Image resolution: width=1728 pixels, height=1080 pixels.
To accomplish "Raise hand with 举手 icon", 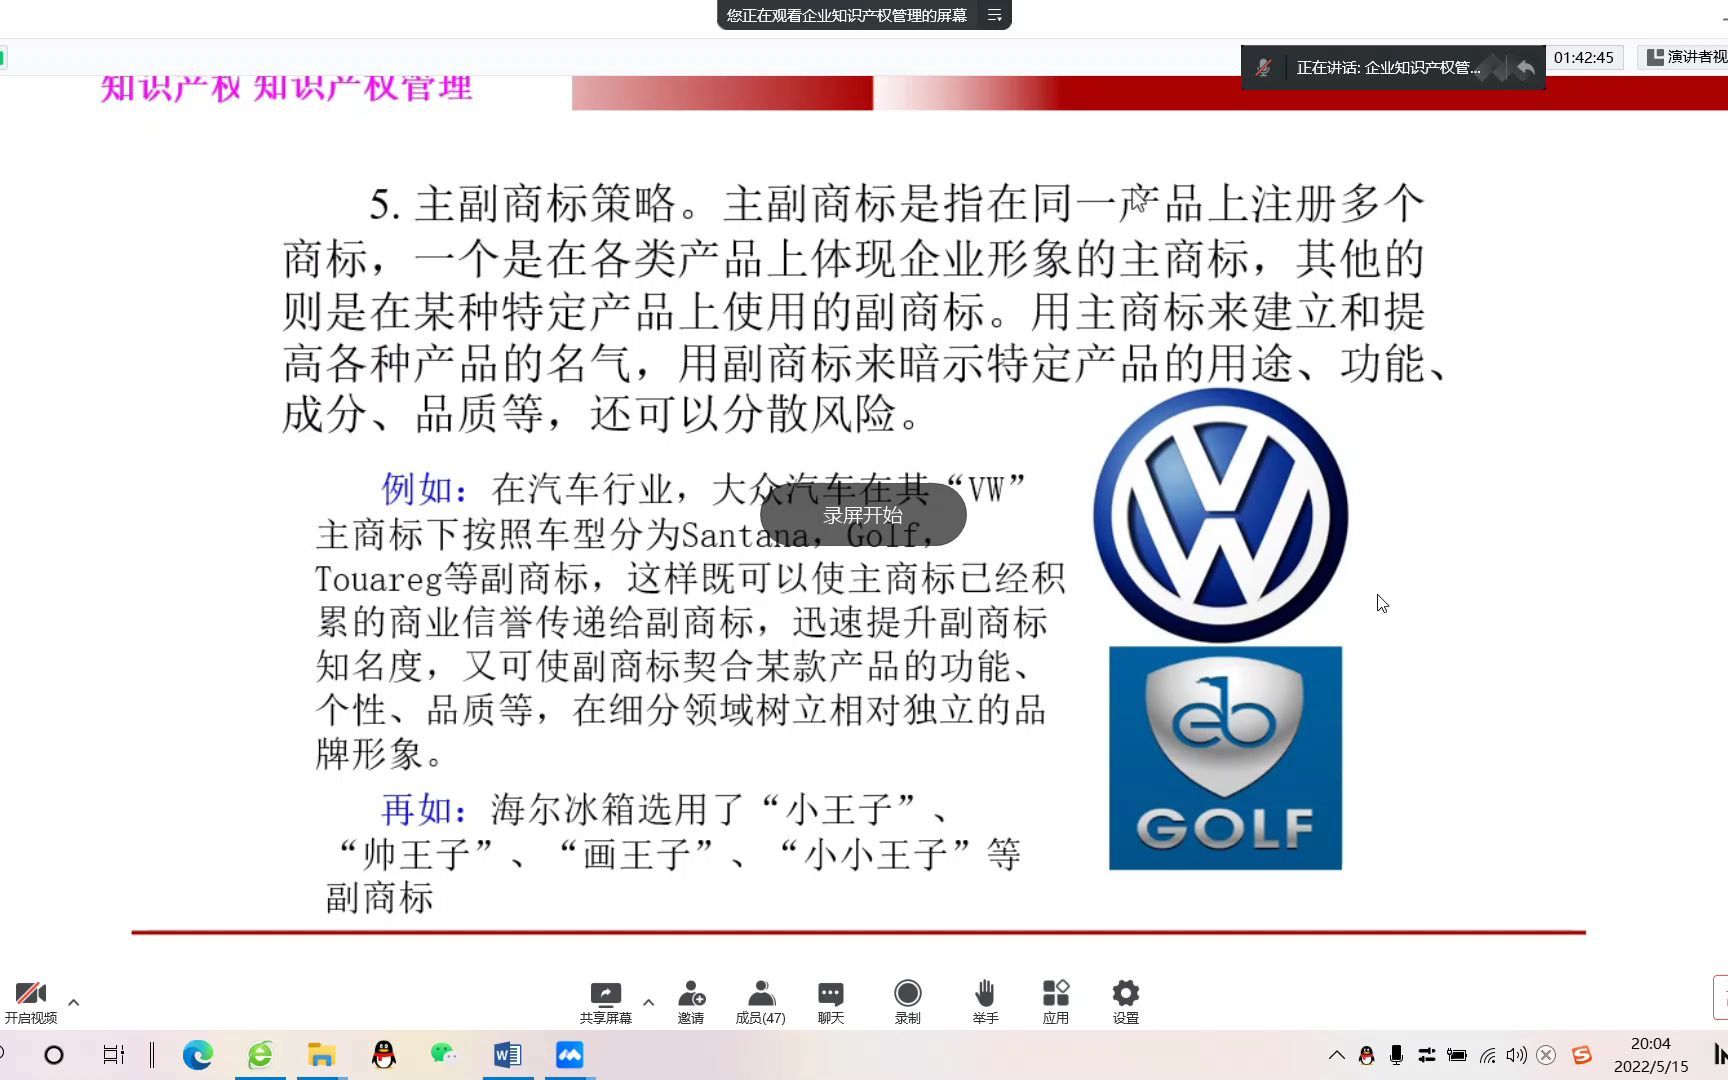I will click(x=985, y=1003).
